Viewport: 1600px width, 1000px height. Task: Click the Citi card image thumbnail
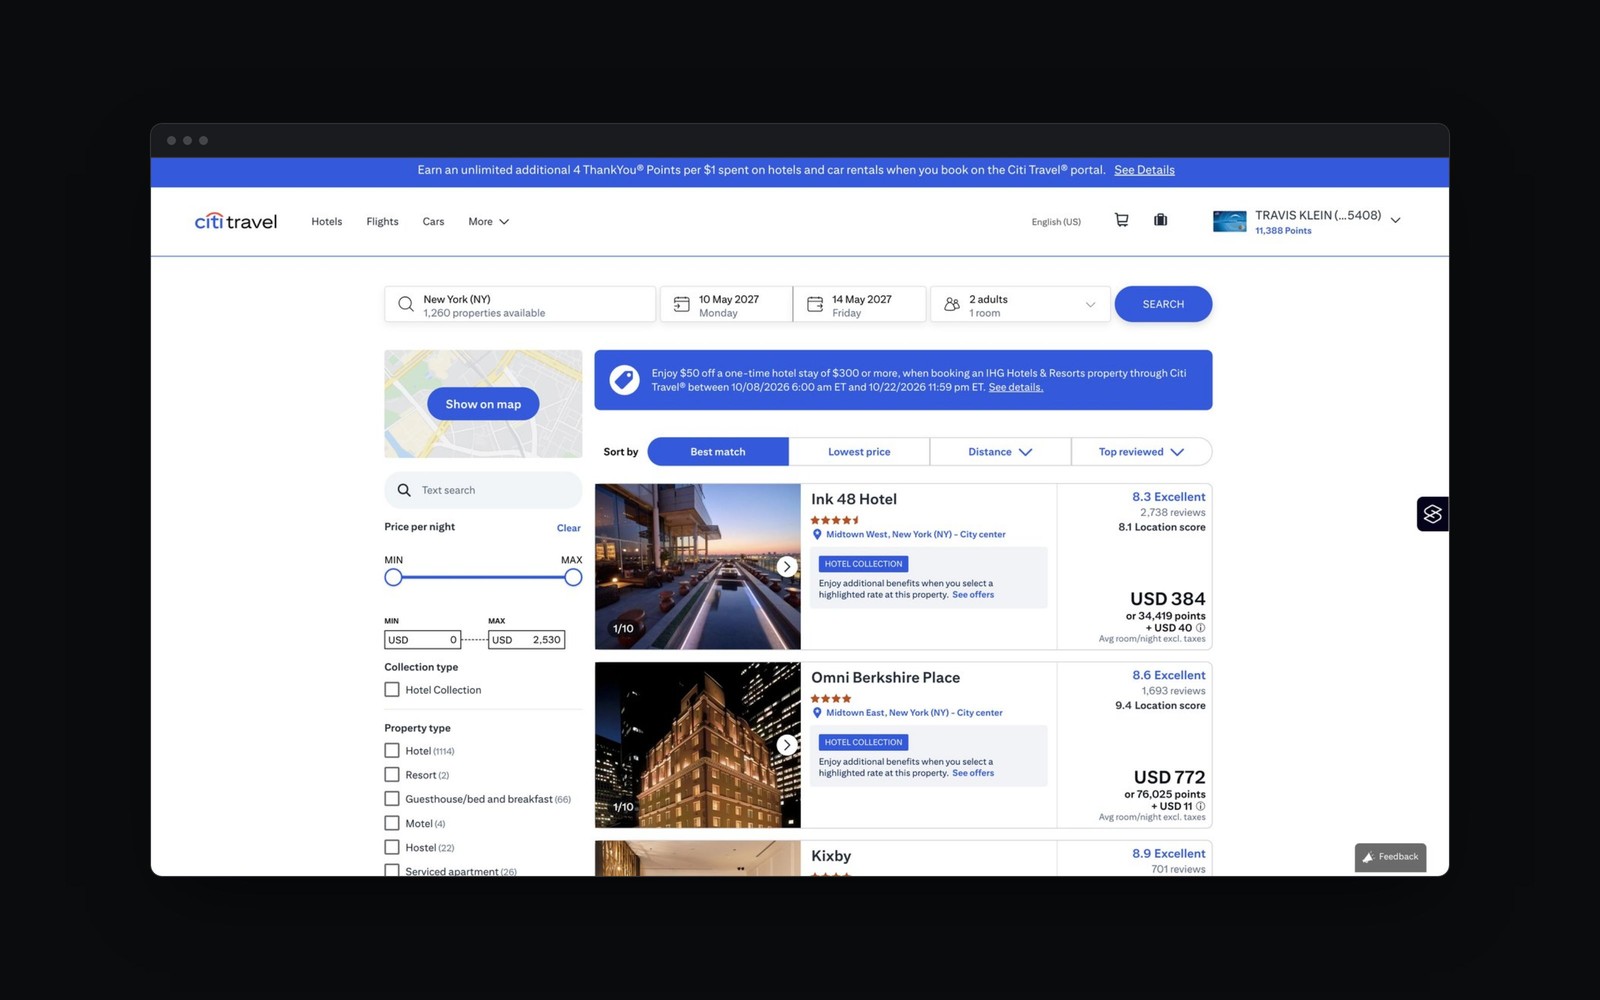(1229, 221)
